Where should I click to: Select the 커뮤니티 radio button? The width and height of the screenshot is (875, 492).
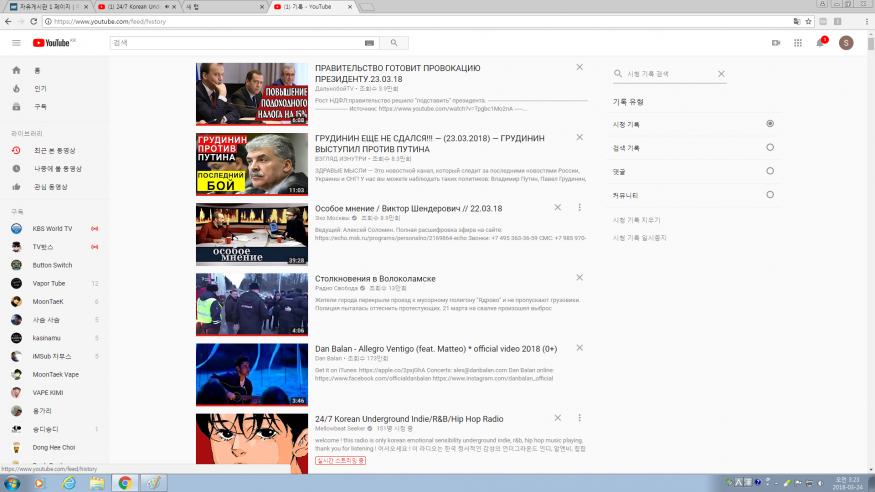pos(769,195)
